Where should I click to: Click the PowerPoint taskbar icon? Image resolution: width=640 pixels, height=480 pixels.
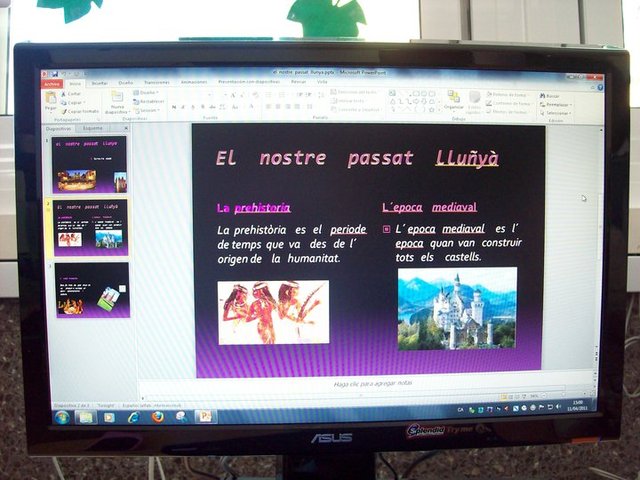205,416
